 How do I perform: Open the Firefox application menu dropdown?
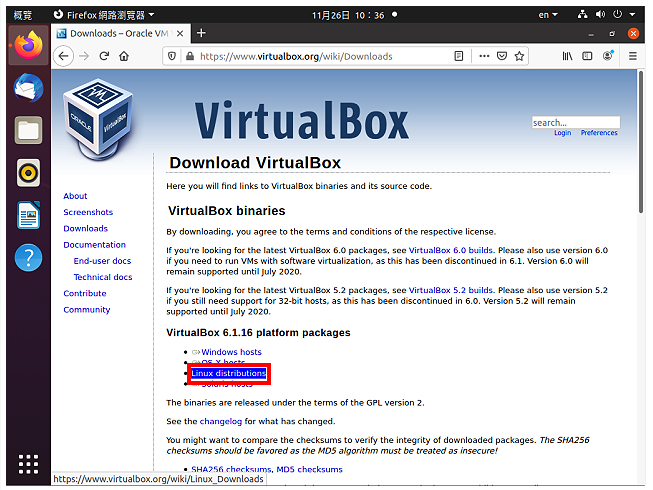click(104, 15)
